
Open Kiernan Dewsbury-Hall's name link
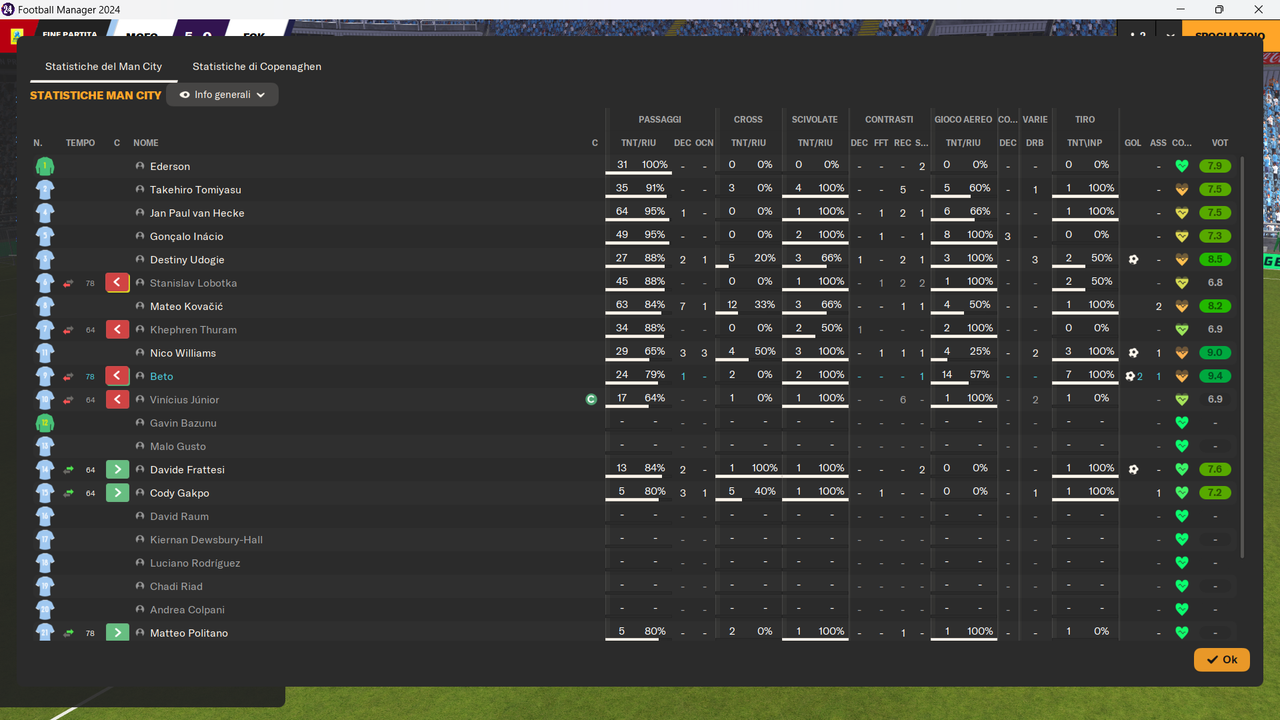point(206,540)
